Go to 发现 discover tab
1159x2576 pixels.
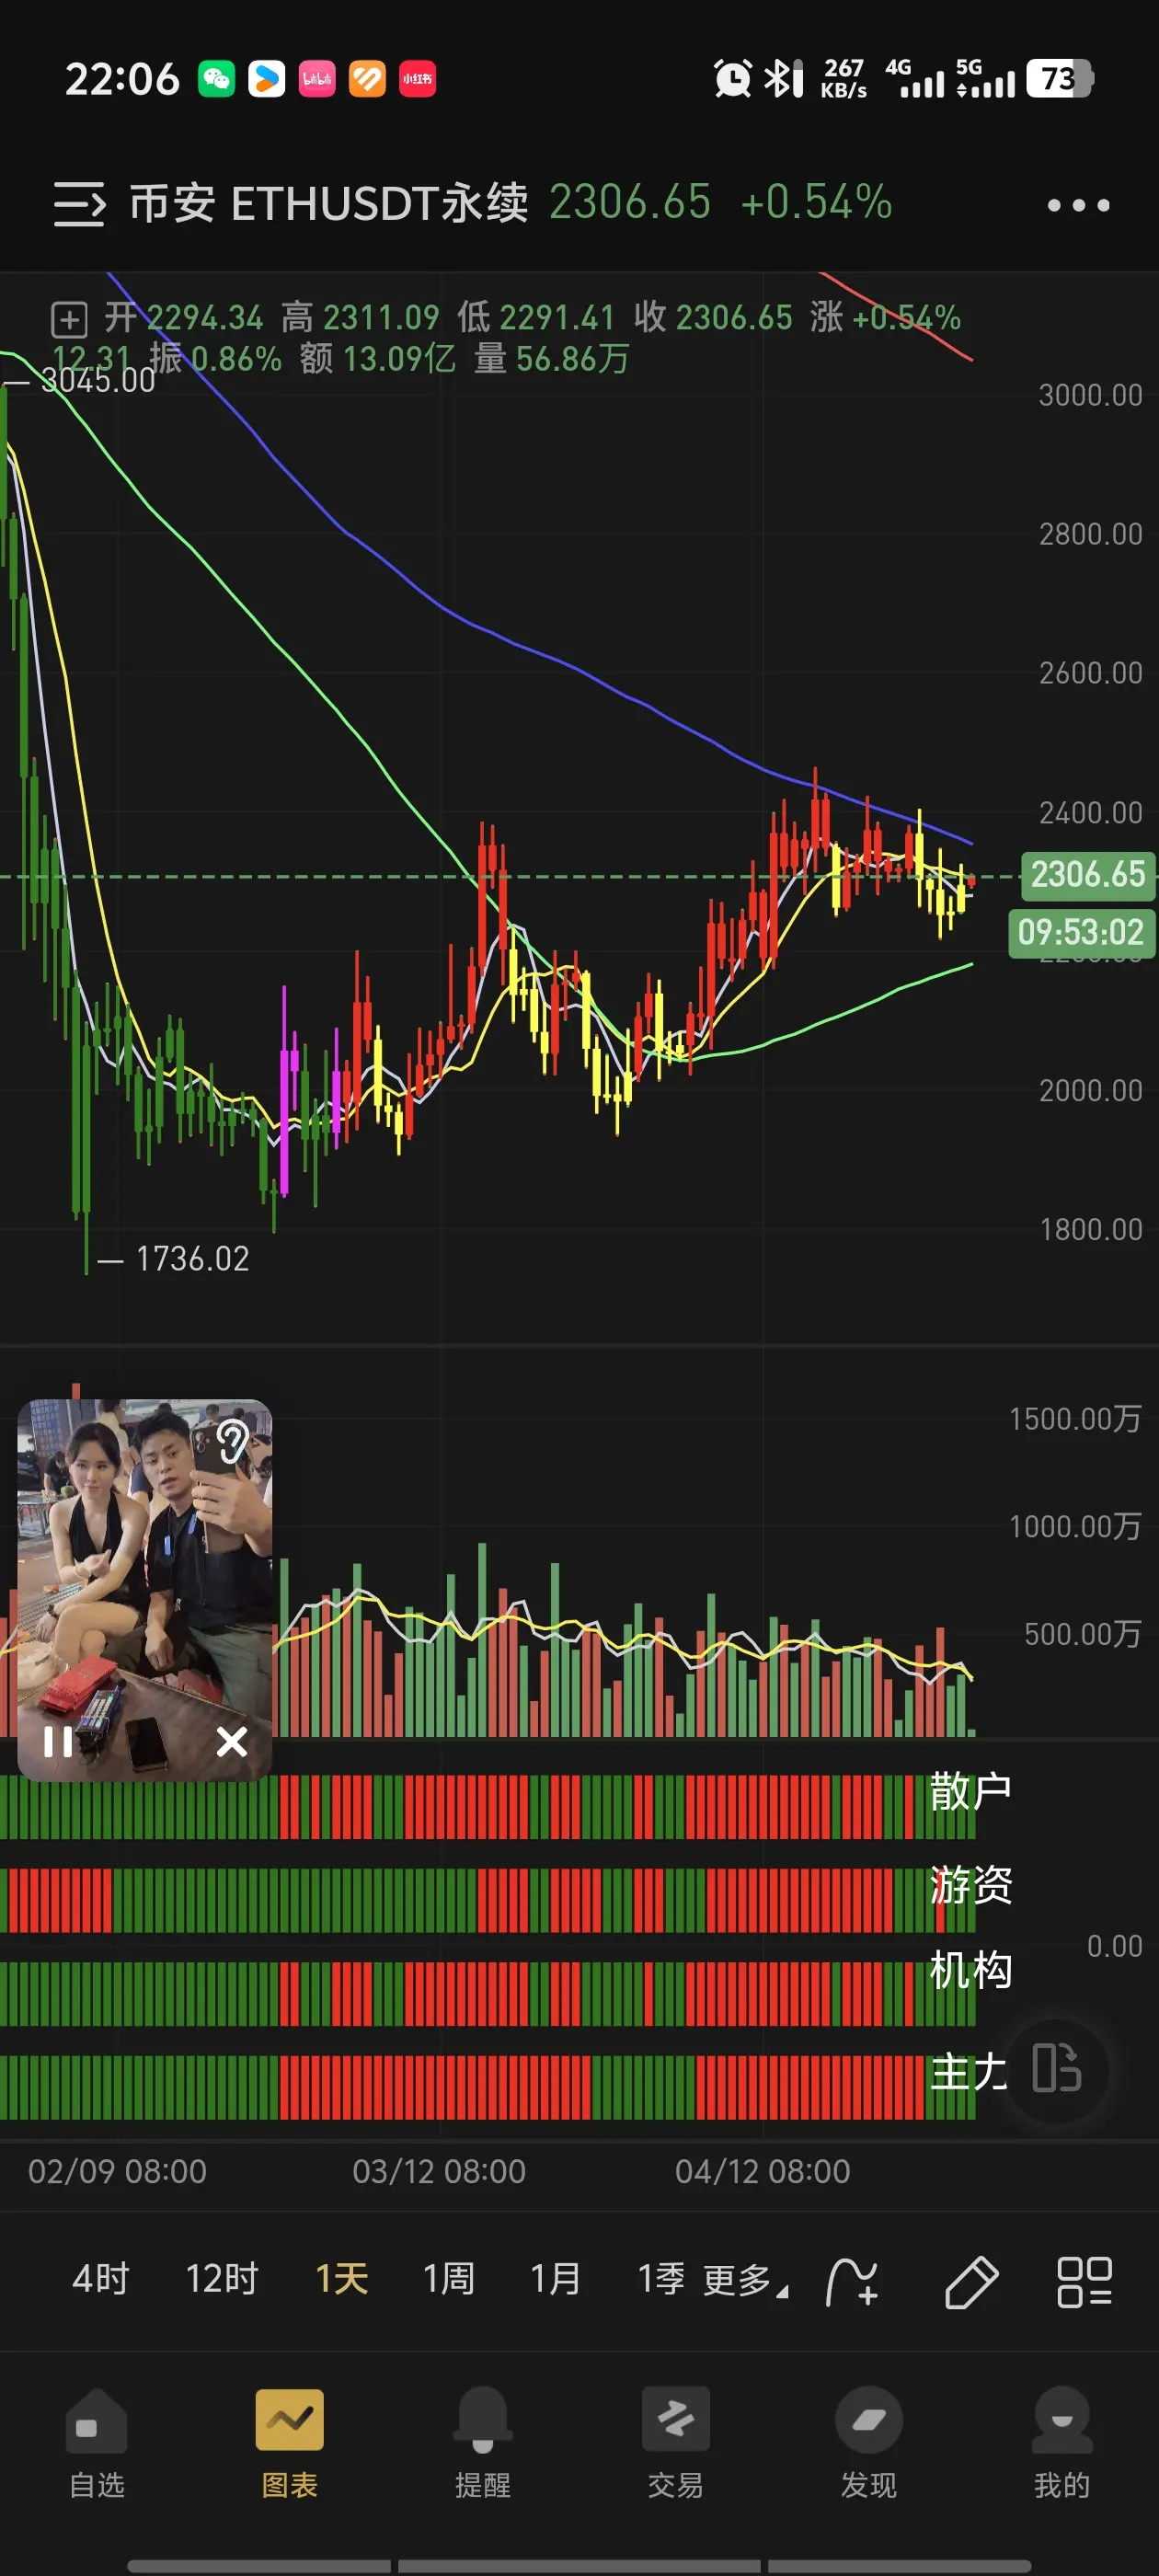(x=869, y=2443)
